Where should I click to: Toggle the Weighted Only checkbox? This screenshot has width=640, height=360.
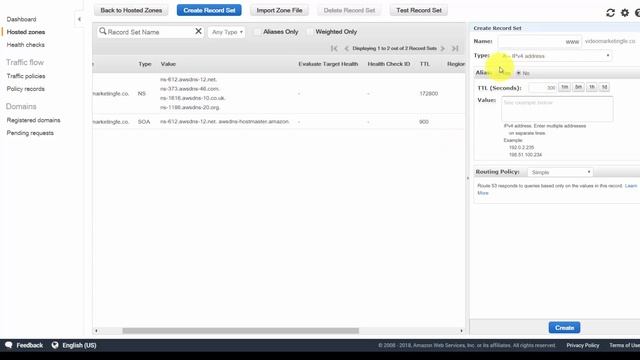coord(309,32)
